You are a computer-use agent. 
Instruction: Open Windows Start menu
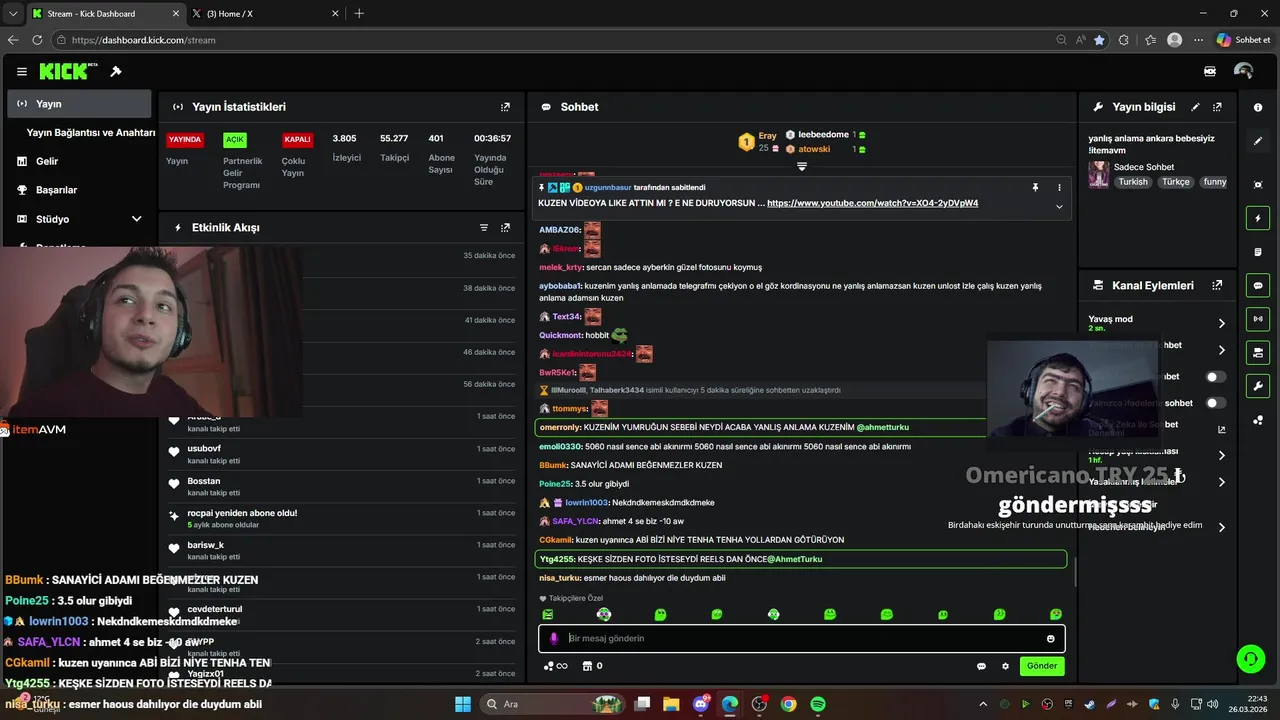click(x=463, y=704)
